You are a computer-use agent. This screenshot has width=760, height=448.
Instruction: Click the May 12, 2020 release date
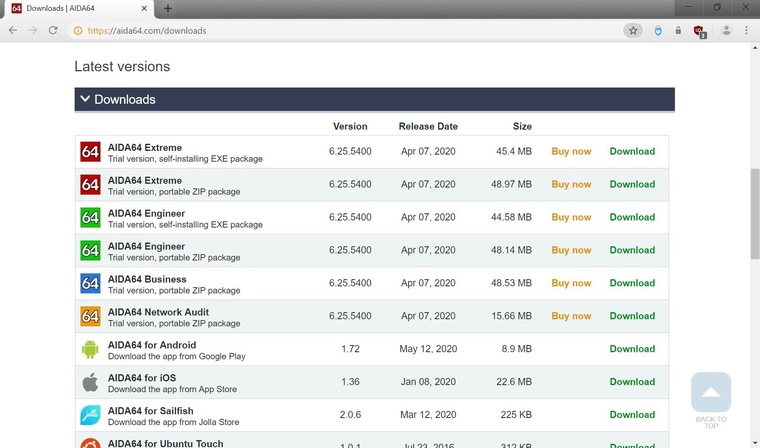[x=428, y=349]
